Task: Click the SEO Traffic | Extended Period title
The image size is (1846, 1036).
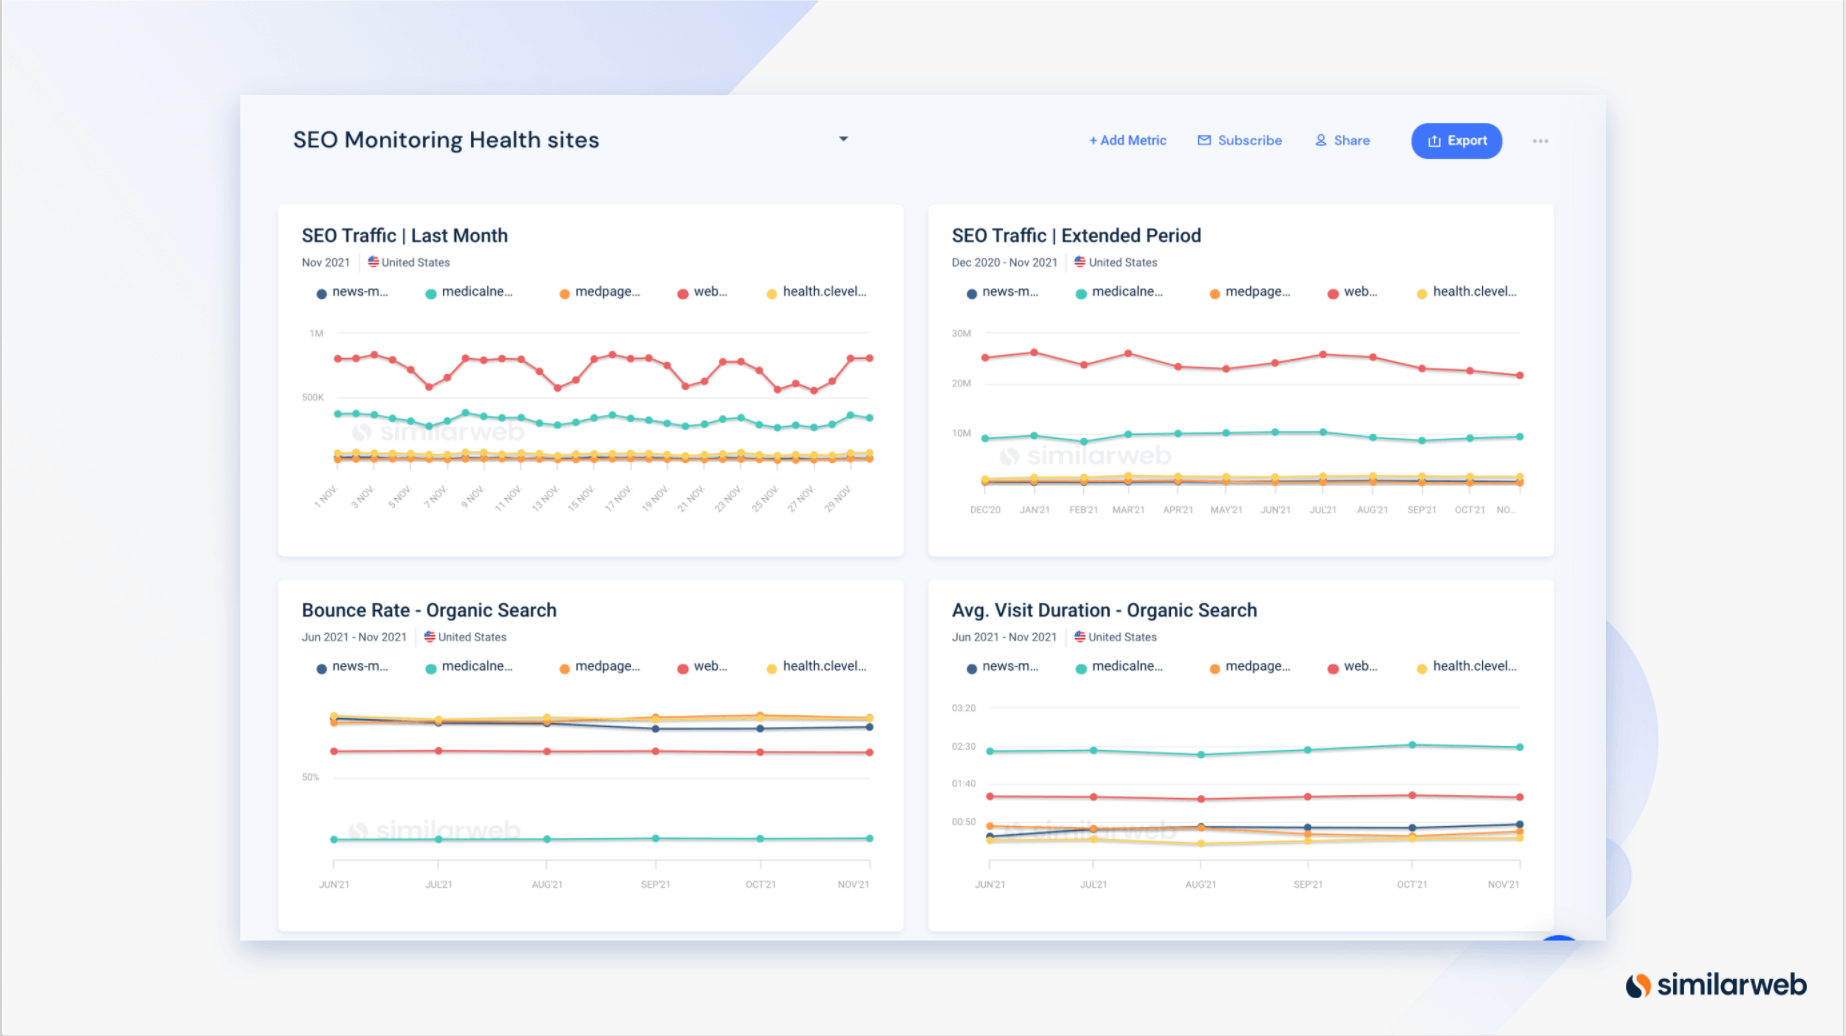Action: [x=1076, y=236]
